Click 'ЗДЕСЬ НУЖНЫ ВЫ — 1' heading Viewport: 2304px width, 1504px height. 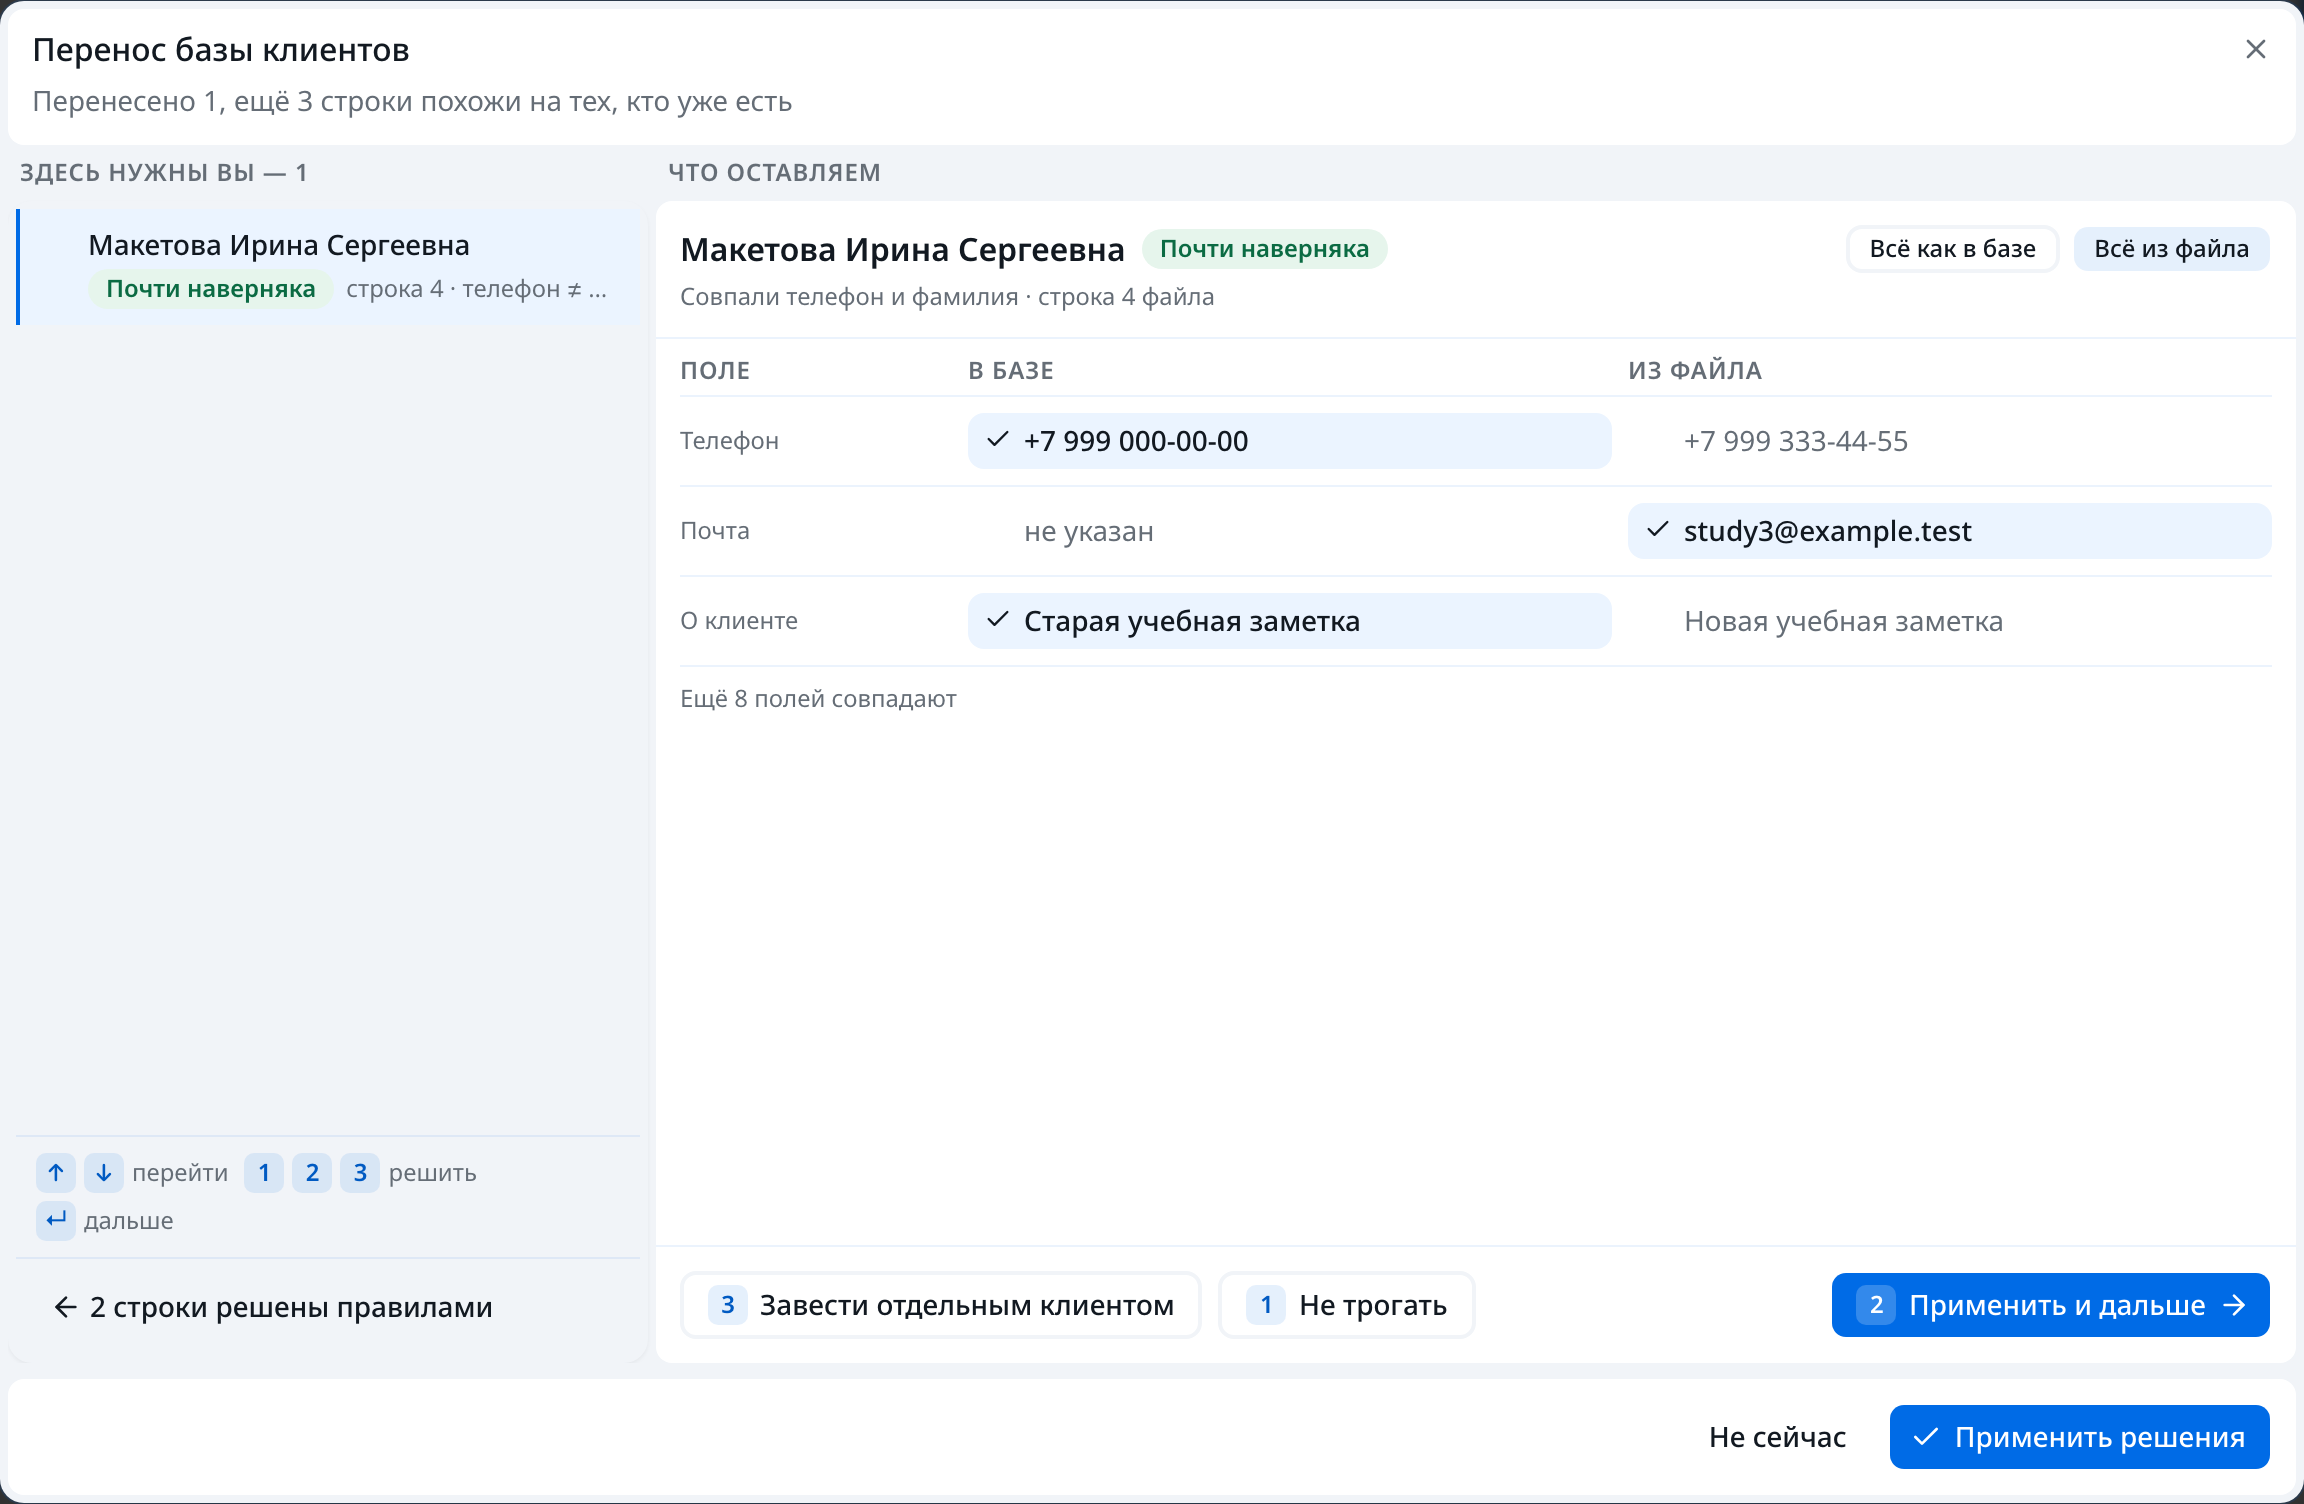(x=164, y=173)
